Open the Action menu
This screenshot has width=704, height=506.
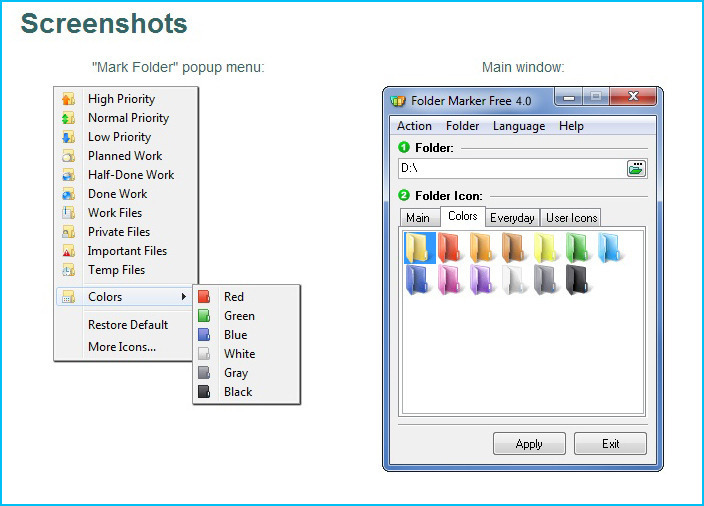tap(414, 126)
